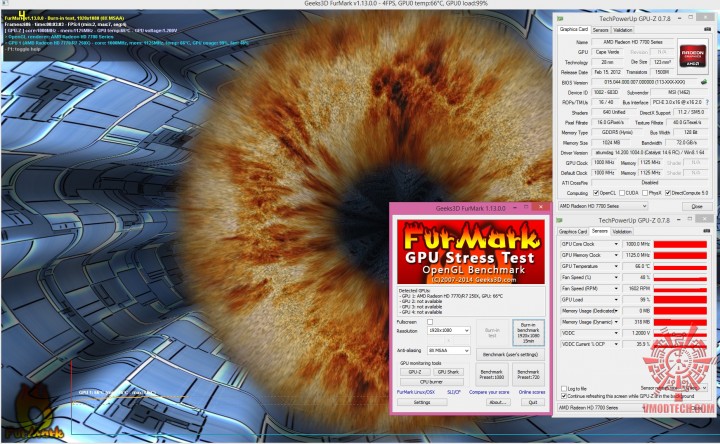Click the question mark icon next to Bus Interface
This screenshot has width=720, height=444.
tap(707, 102)
